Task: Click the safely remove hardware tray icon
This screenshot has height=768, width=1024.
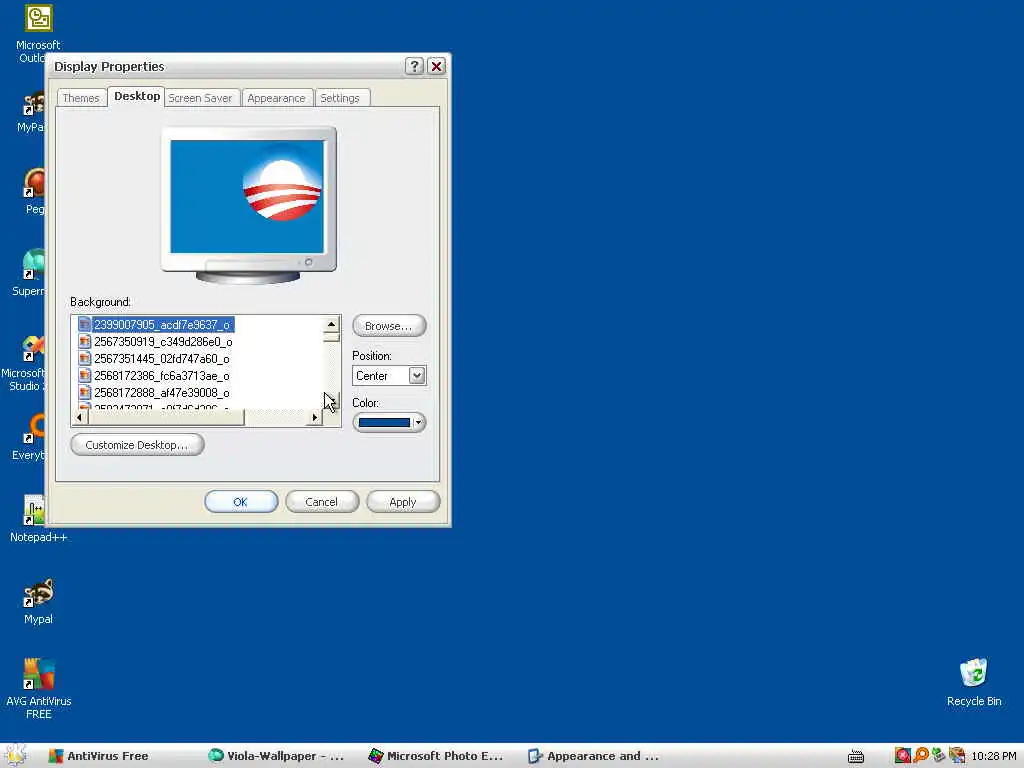Action: 938,756
